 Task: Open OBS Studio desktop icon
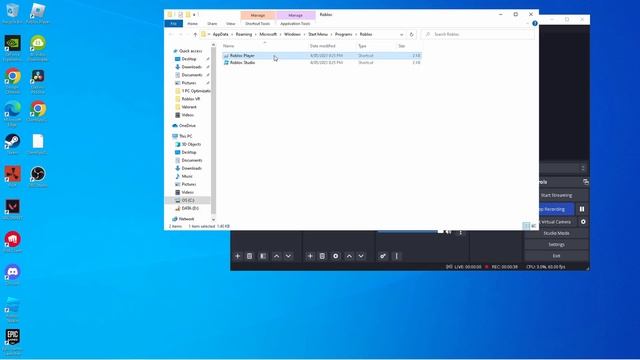[x=38, y=177]
